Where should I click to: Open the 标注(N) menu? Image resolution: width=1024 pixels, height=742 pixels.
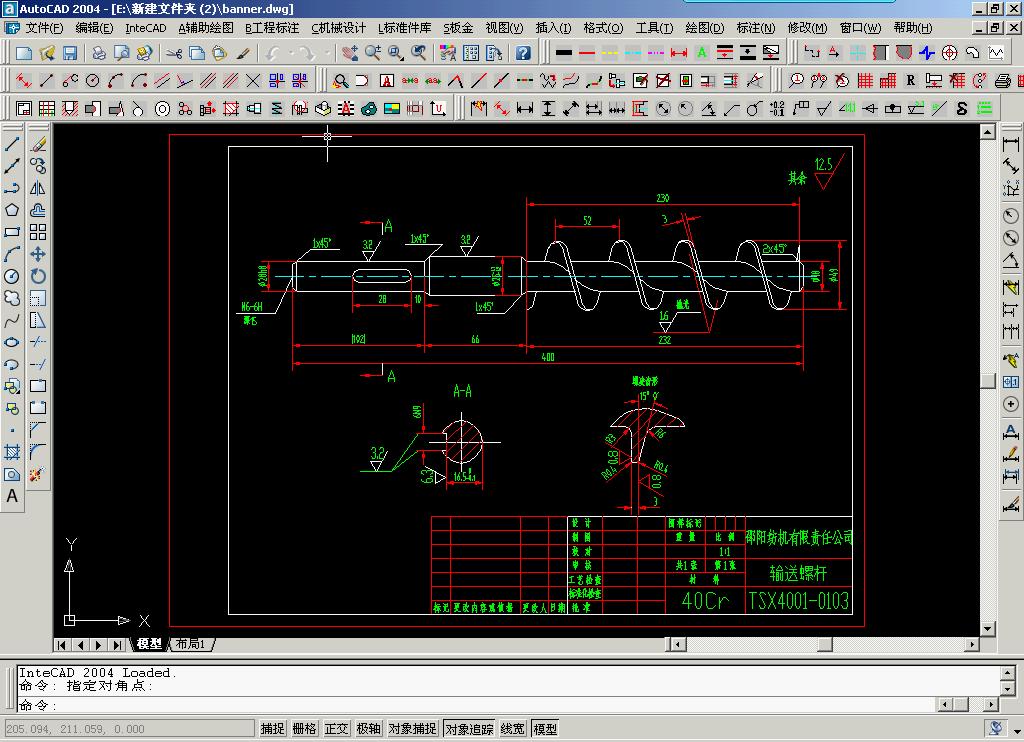tap(756, 28)
